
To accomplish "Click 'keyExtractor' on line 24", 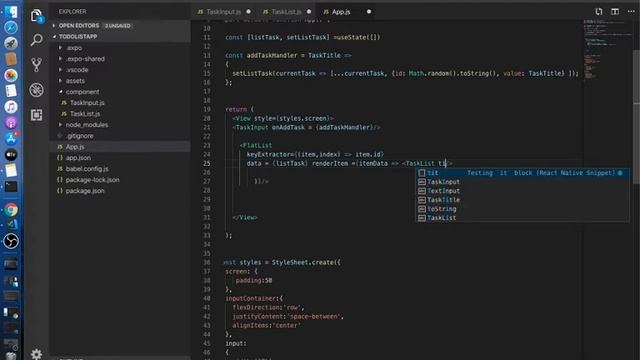I will [268, 155].
